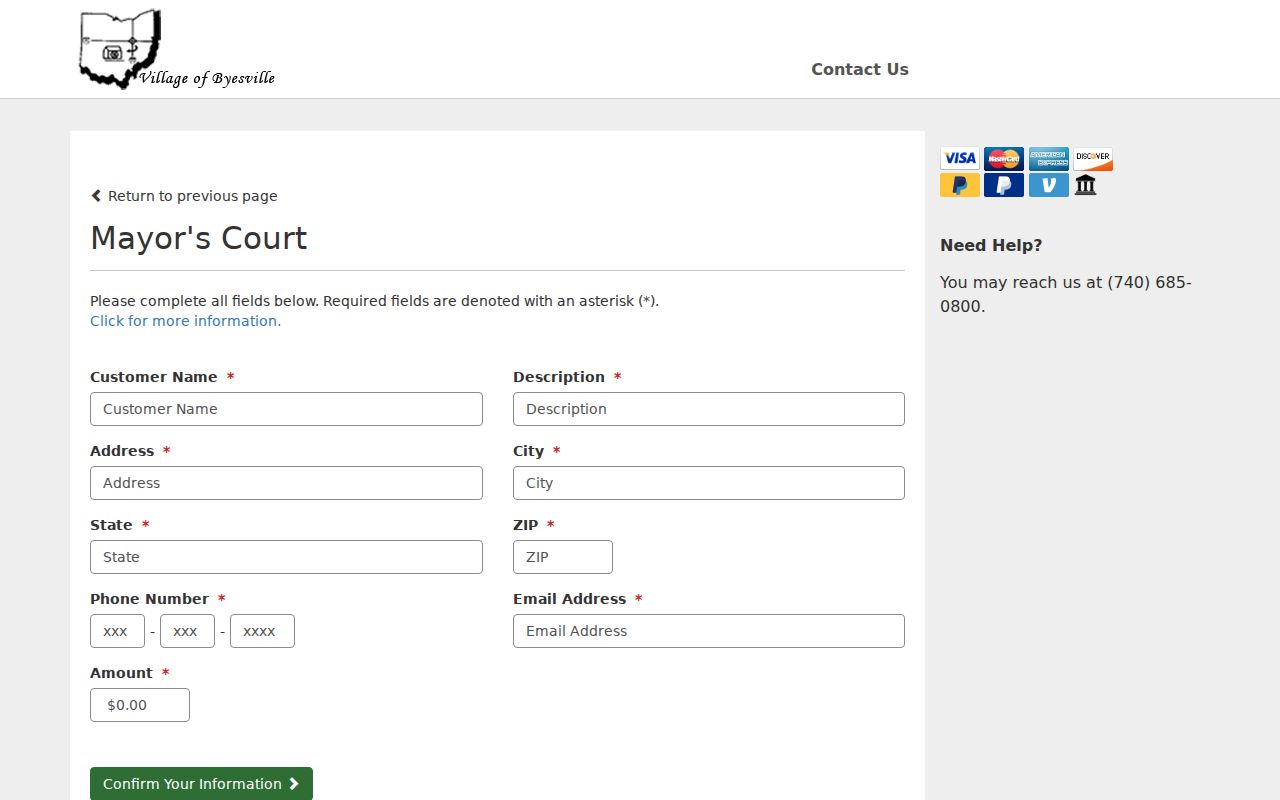Focus the Customer Name field
This screenshot has height=800, width=1280.
[x=286, y=409]
